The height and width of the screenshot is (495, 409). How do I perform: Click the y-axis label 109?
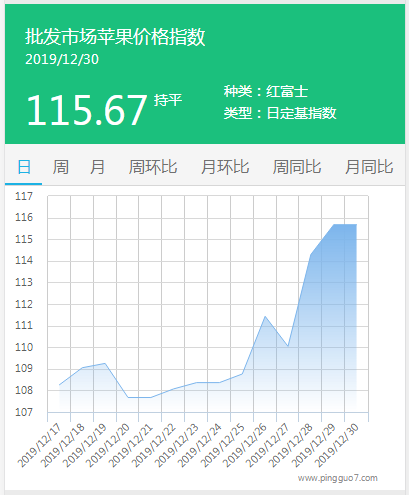point(24,368)
